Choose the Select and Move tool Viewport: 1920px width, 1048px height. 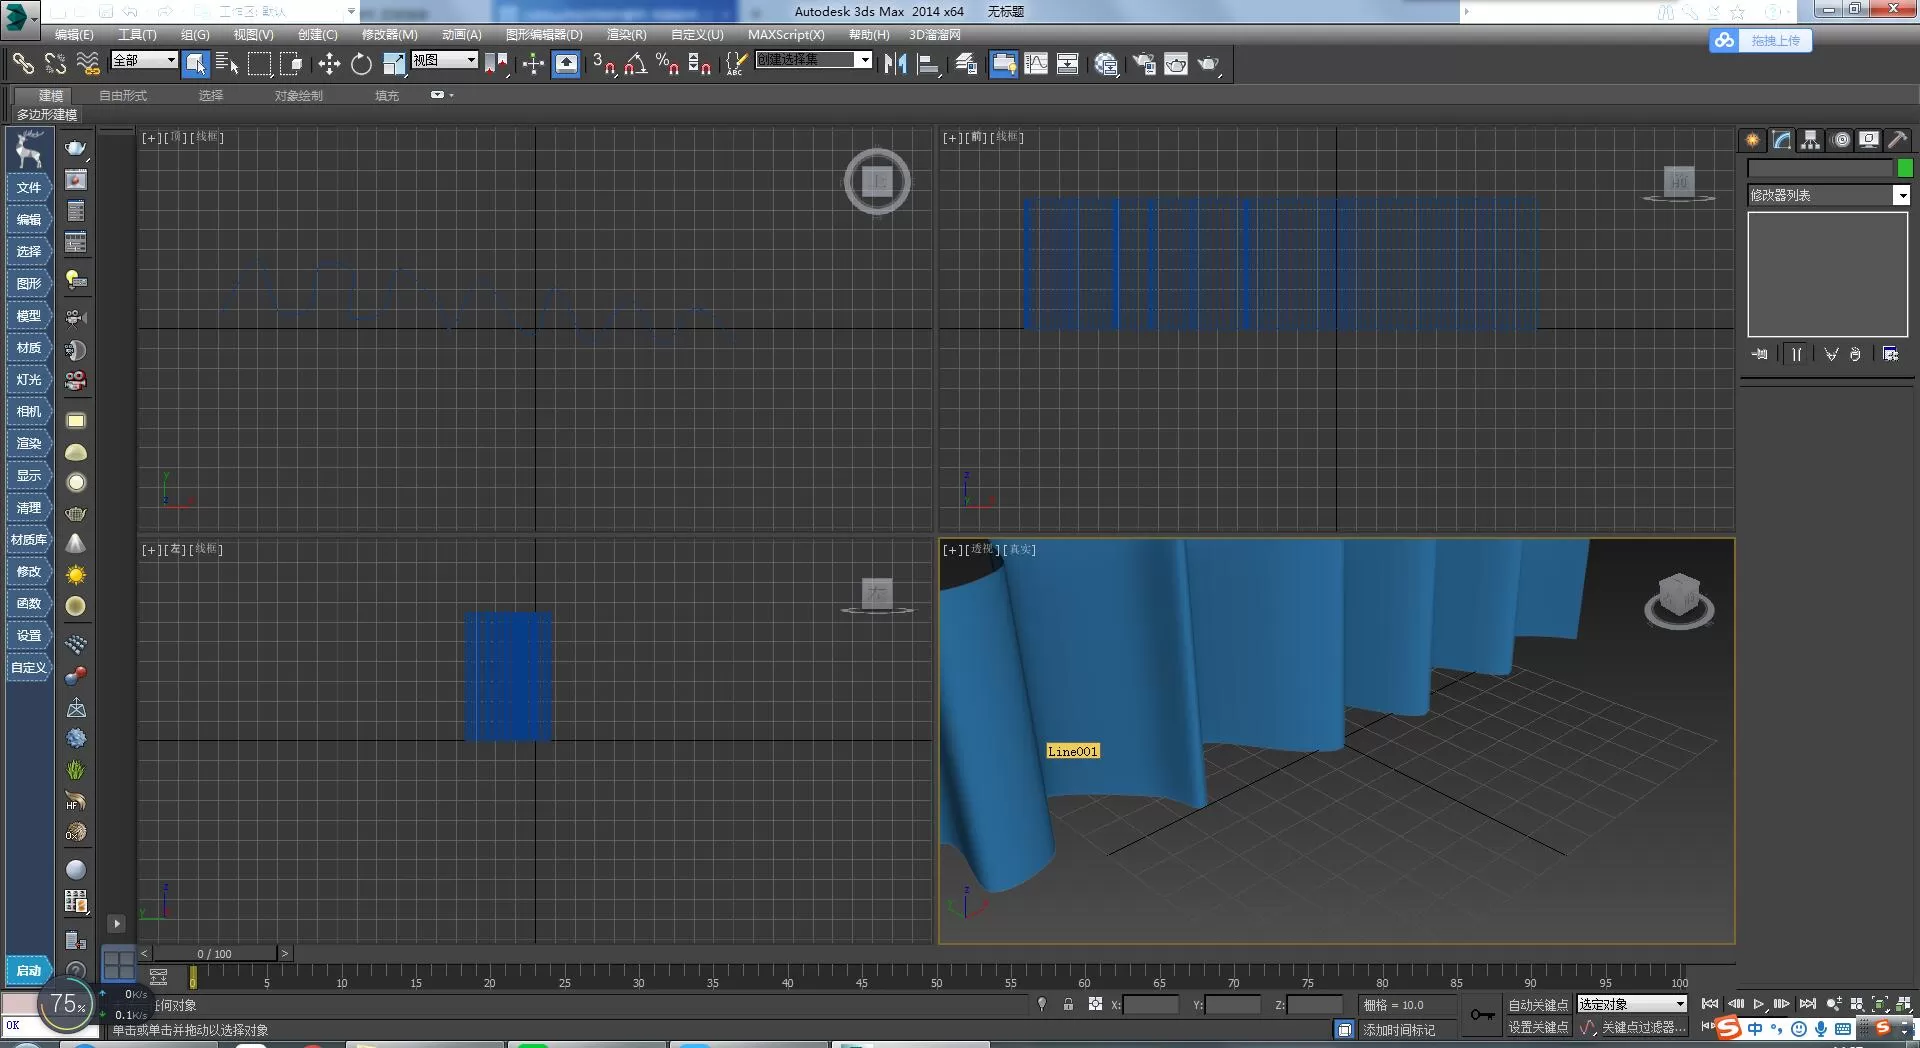pyautogui.click(x=329, y=64)
